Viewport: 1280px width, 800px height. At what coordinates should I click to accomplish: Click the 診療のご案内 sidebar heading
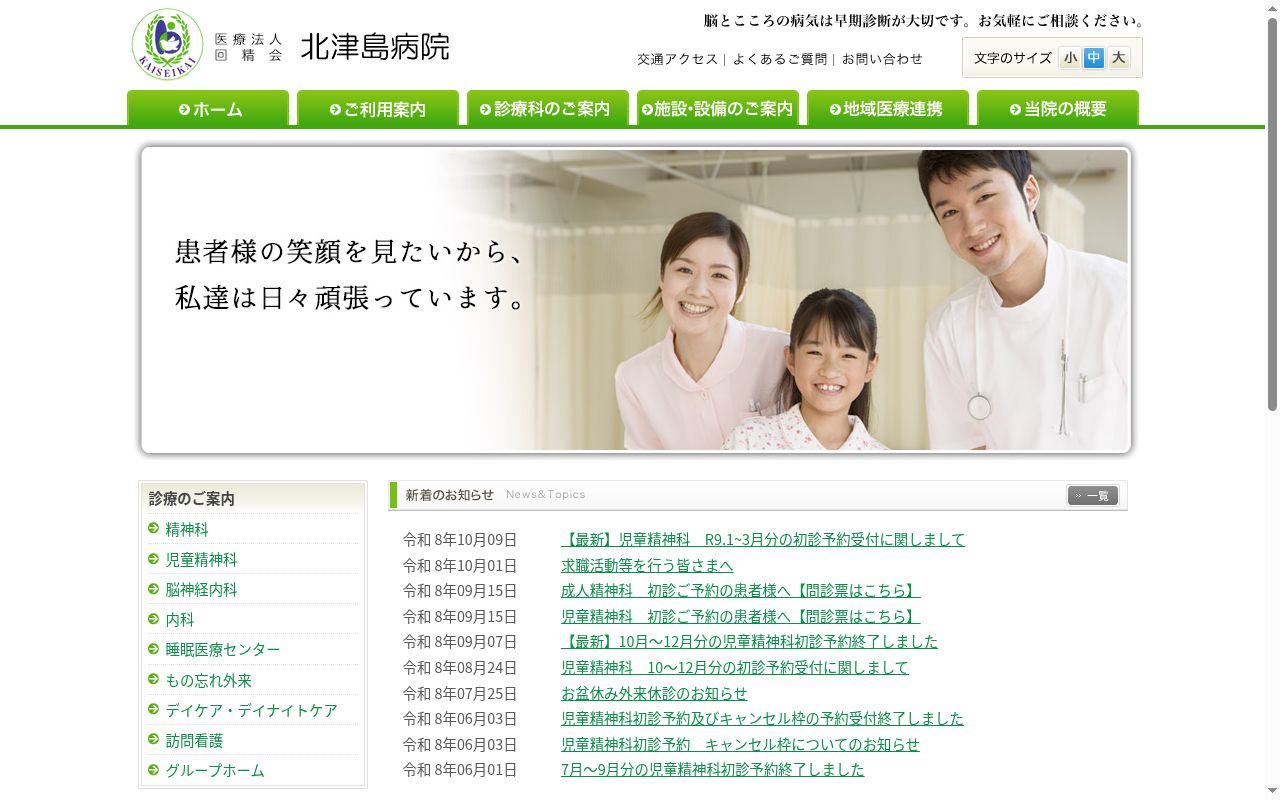(192, 498)
